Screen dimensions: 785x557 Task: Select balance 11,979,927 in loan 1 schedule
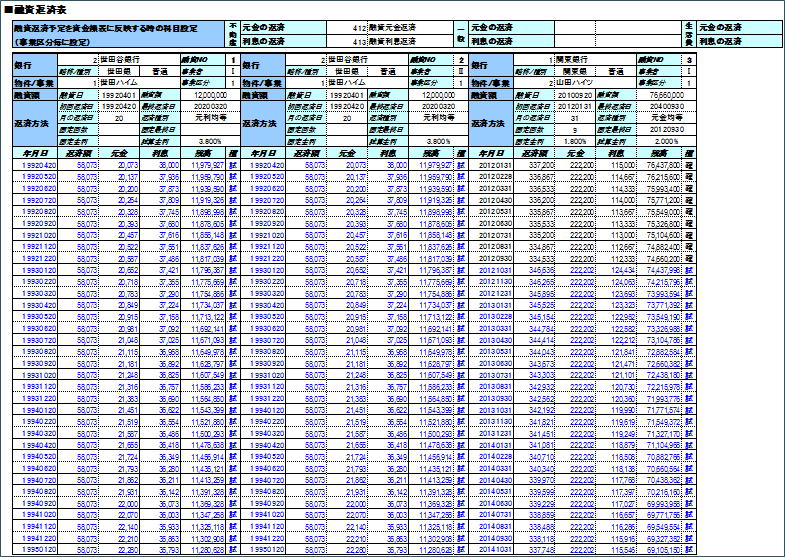coord(204,165)
